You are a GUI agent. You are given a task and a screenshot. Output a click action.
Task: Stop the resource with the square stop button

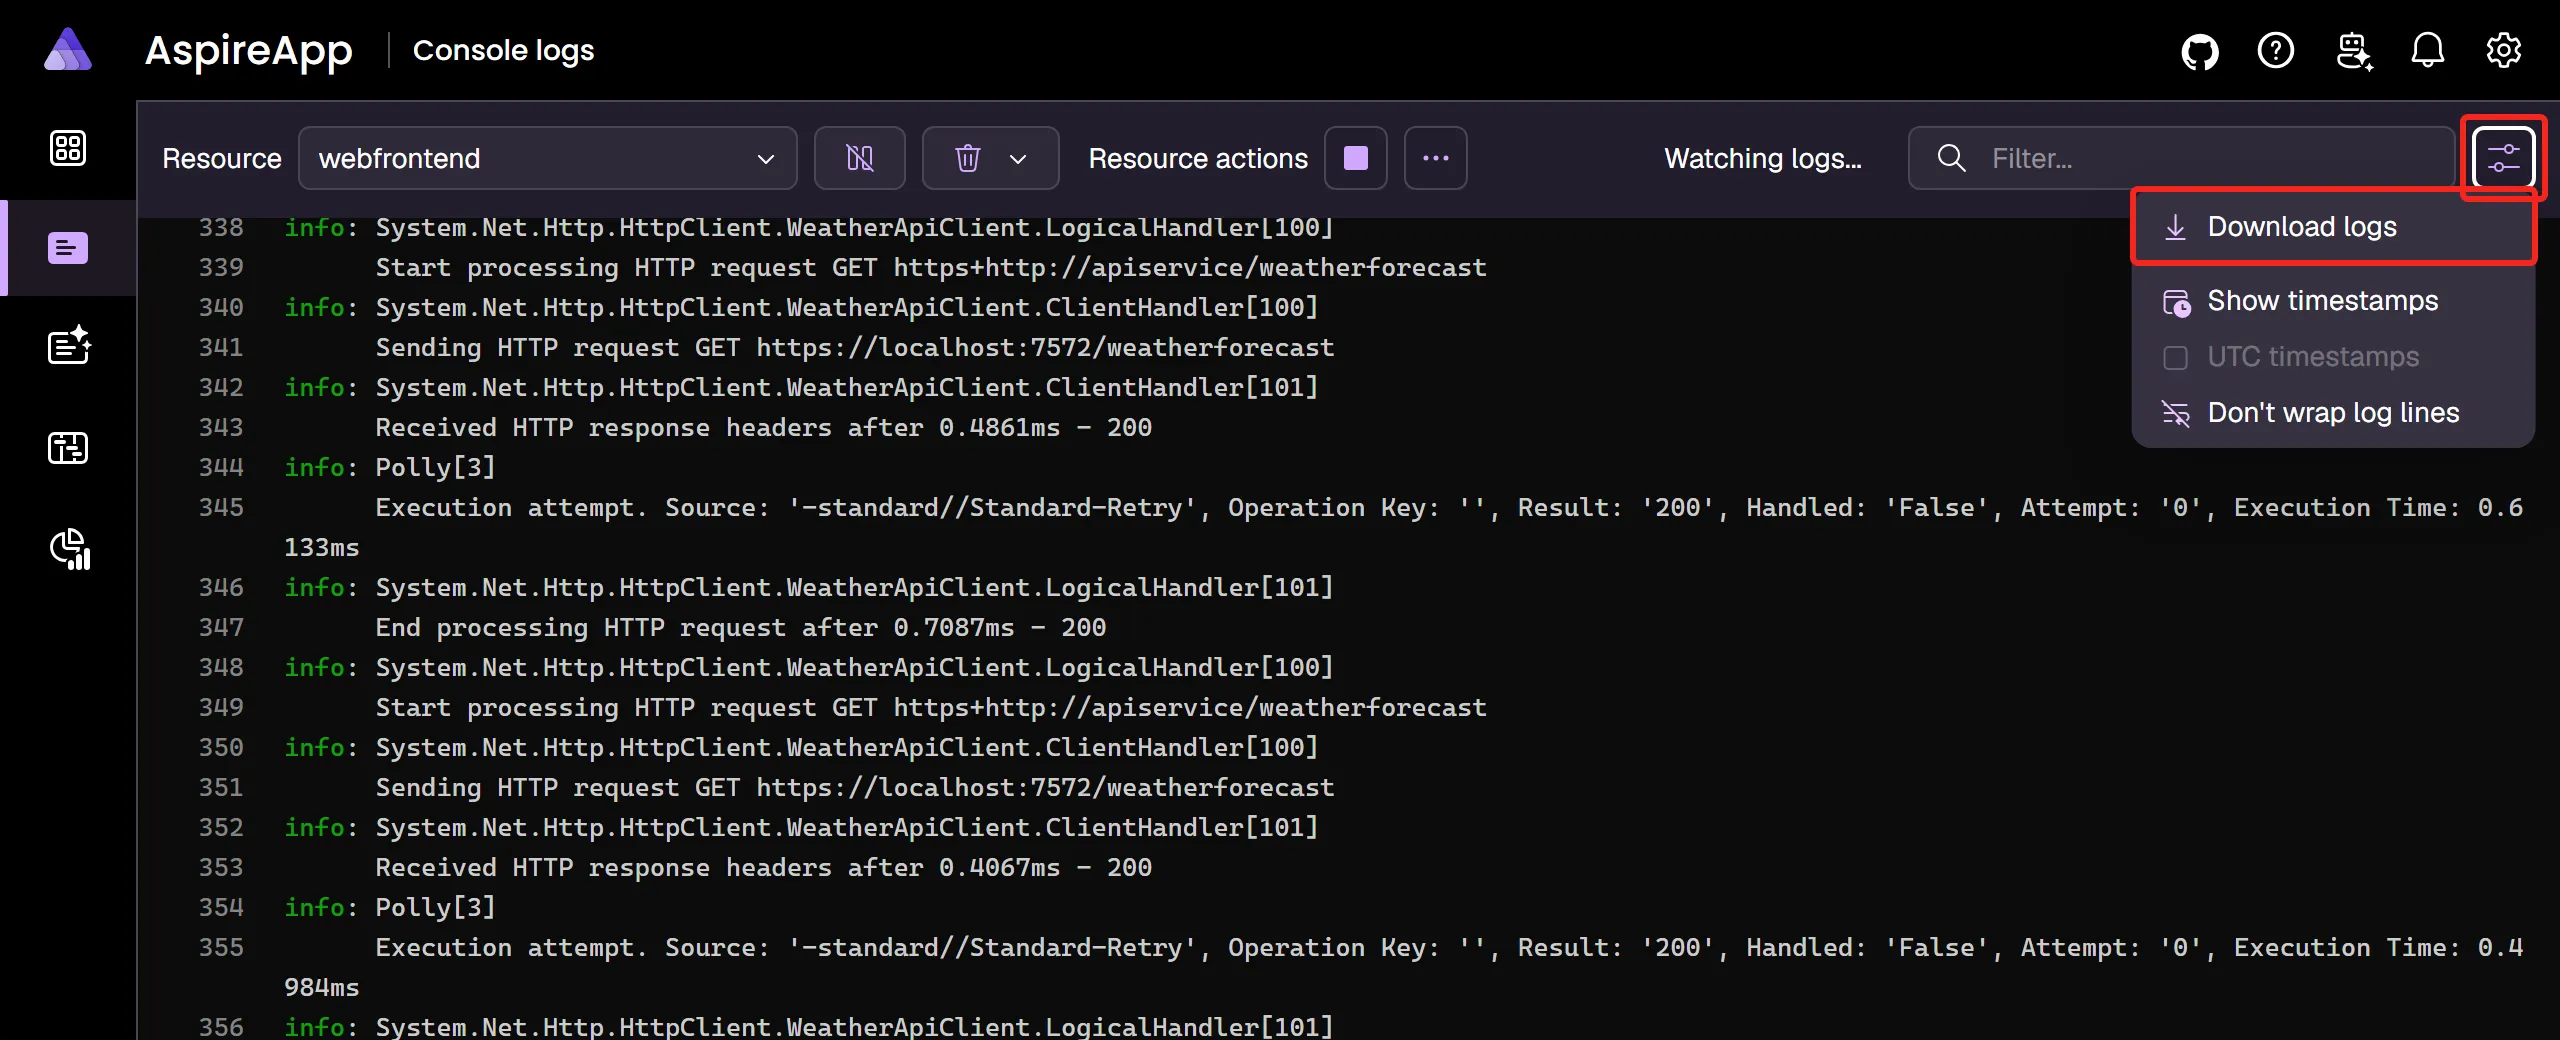(x=1355, y=158)
